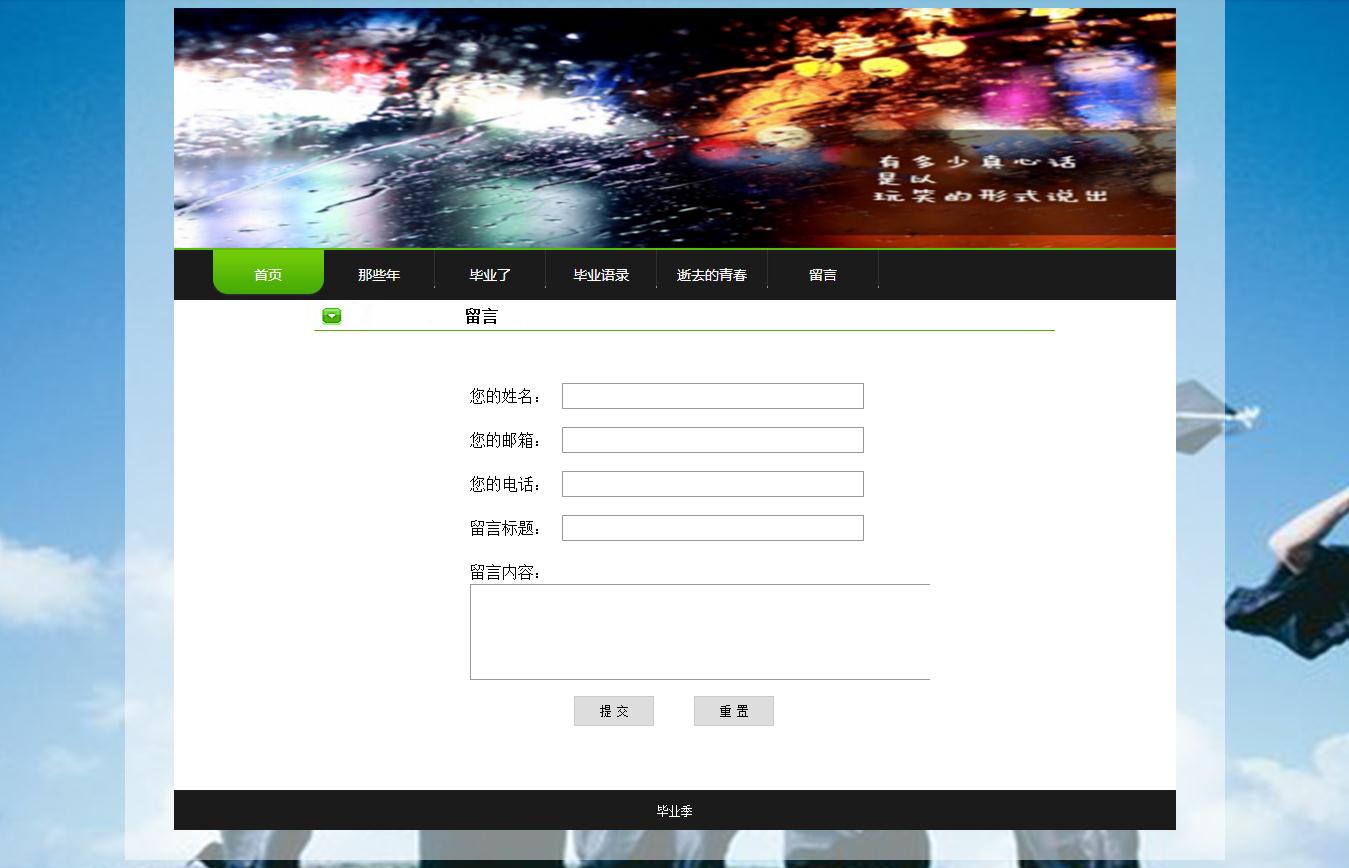Click into the 您的邮箱 input box

[x=712, y=440]
